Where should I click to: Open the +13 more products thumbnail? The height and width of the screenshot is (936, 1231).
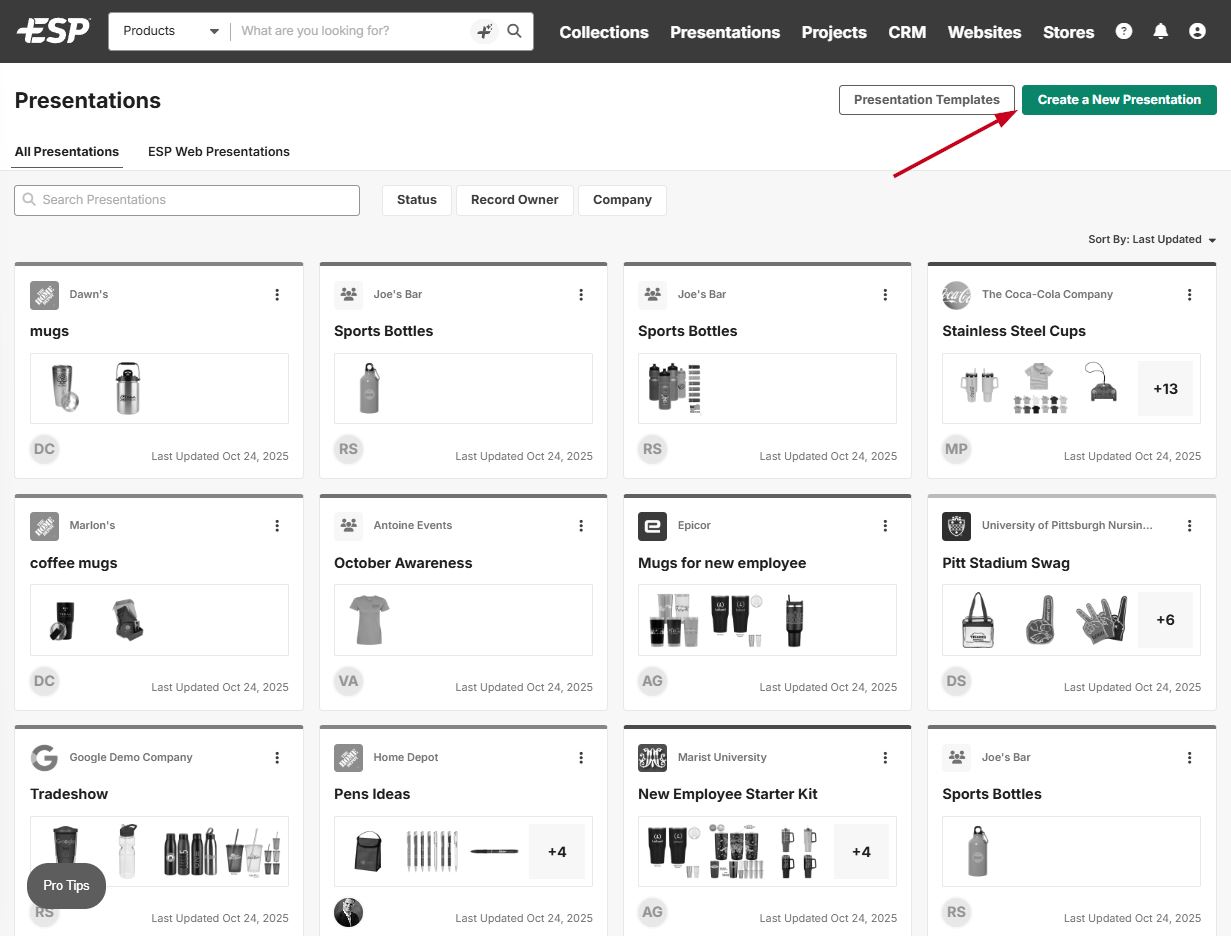1165,389
